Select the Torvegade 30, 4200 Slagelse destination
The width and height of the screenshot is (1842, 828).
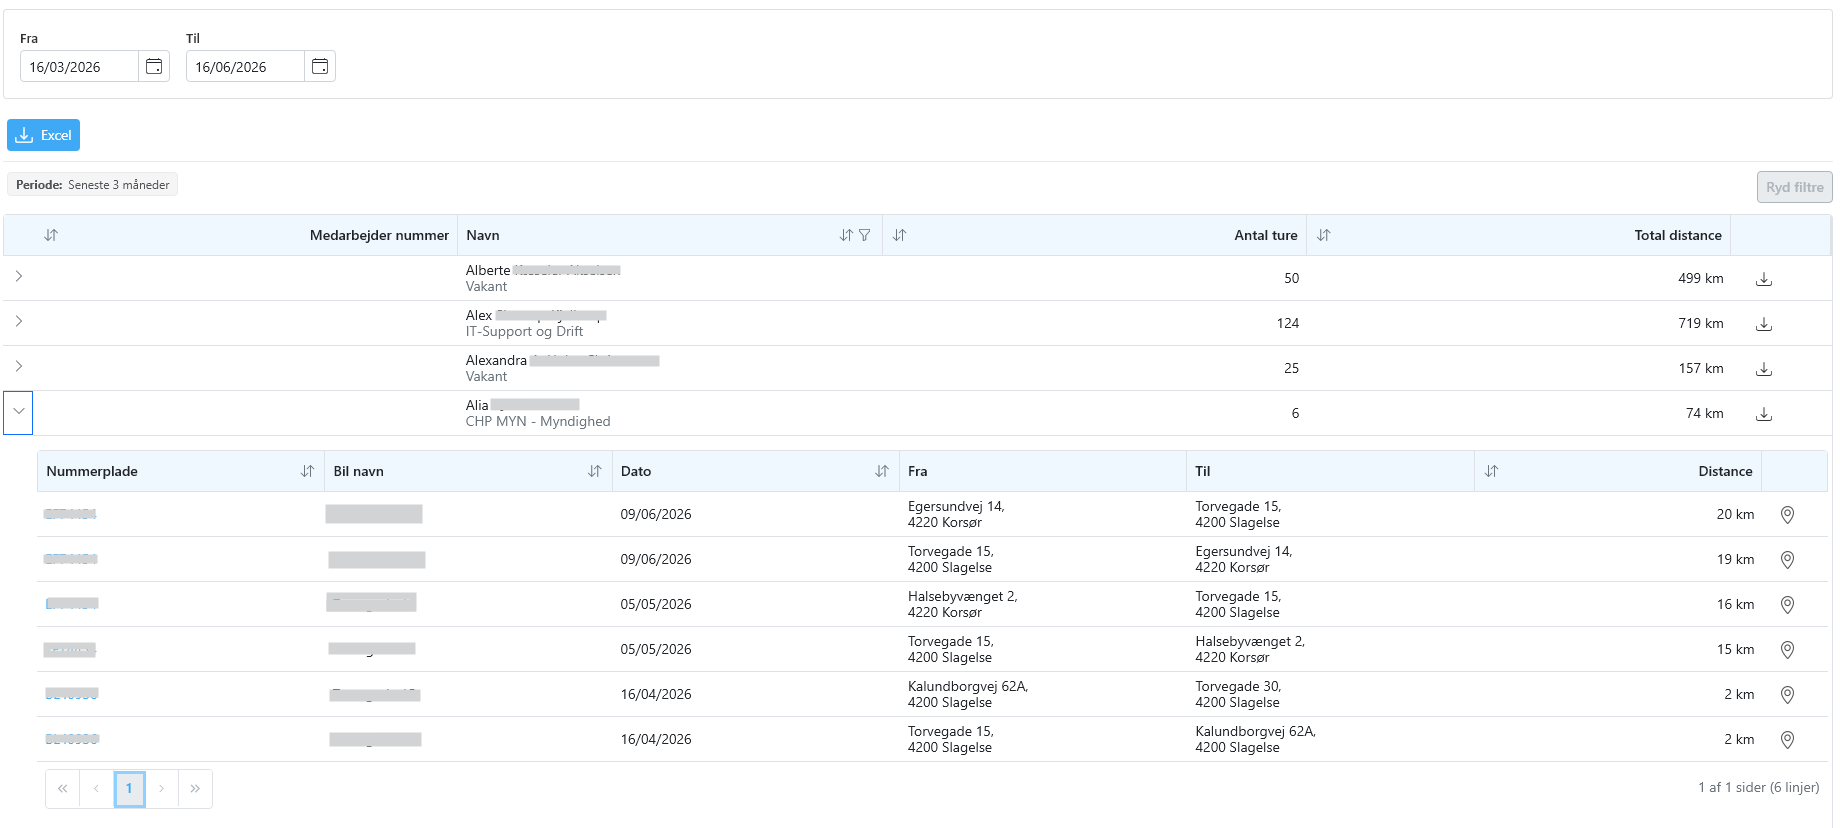pos(1238,694)
